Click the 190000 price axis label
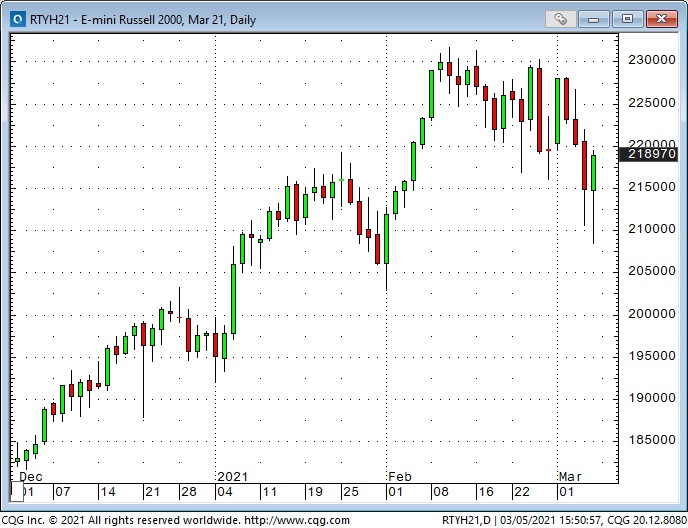Viewport: 688px width, 528px height. 652,398
